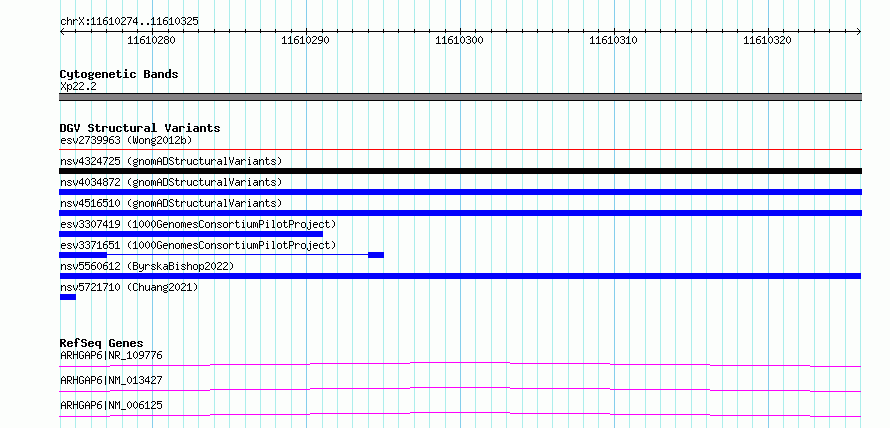Select the DGV Structural Variants track heading
Screen dimensions: 890x428
tap(140, 128)
